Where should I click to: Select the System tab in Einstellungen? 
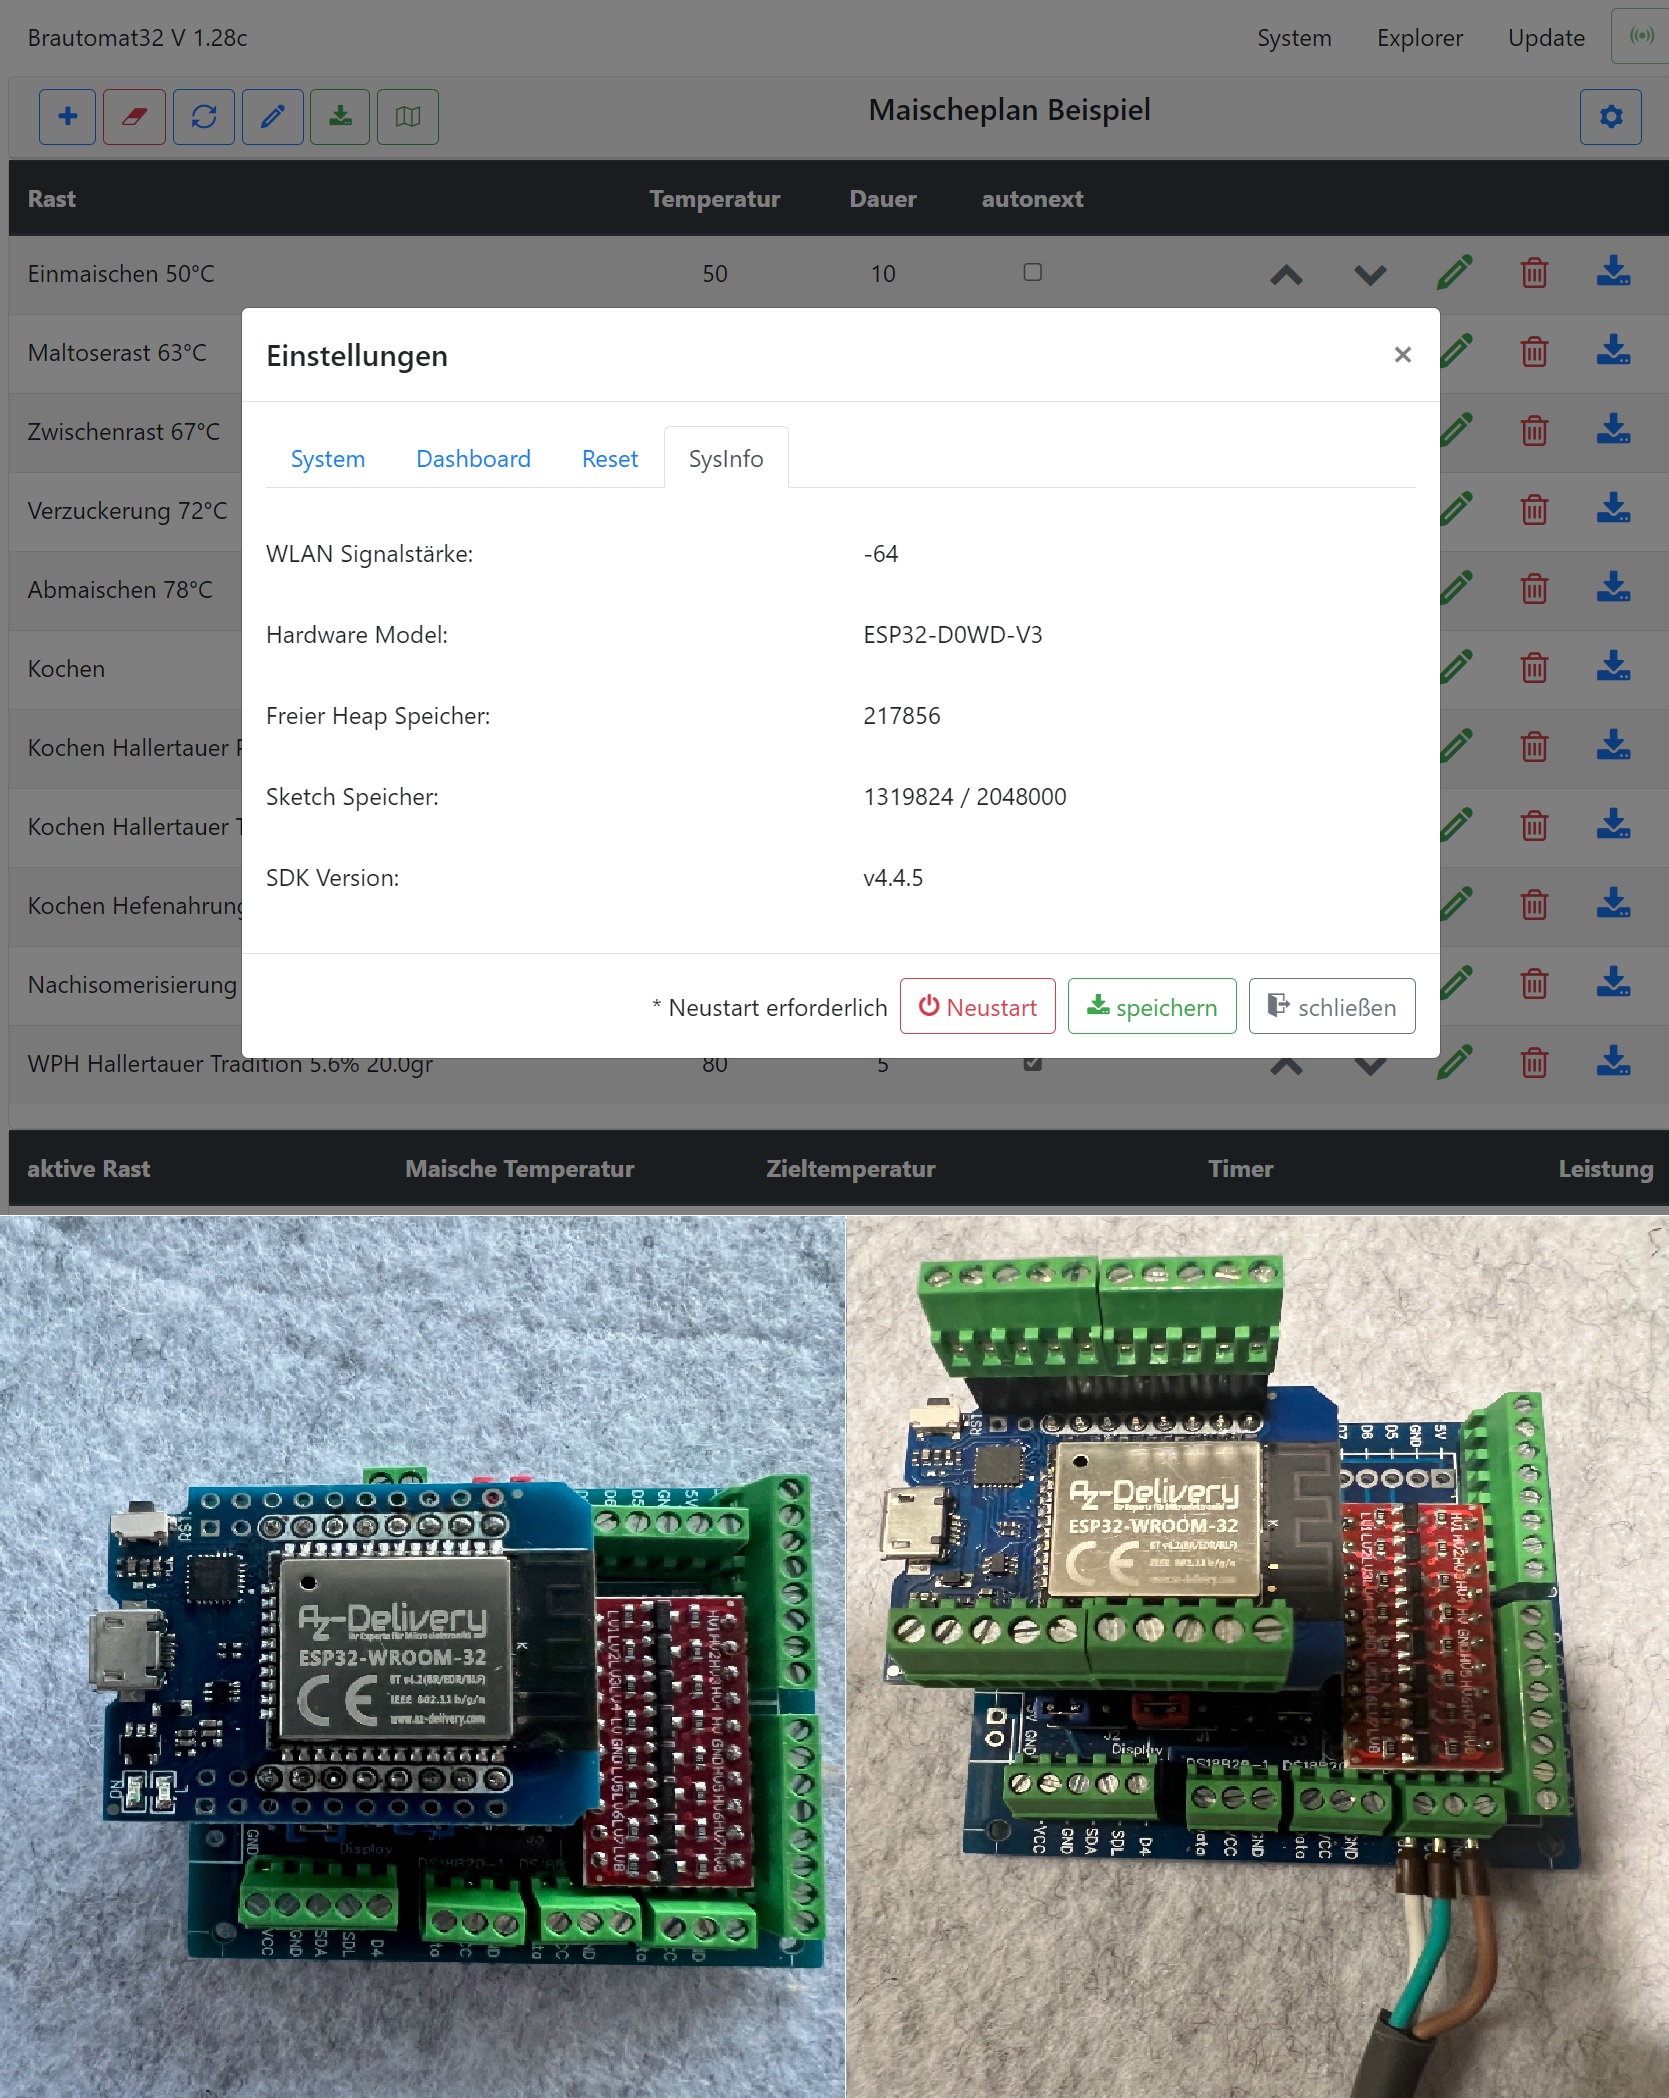327,459
